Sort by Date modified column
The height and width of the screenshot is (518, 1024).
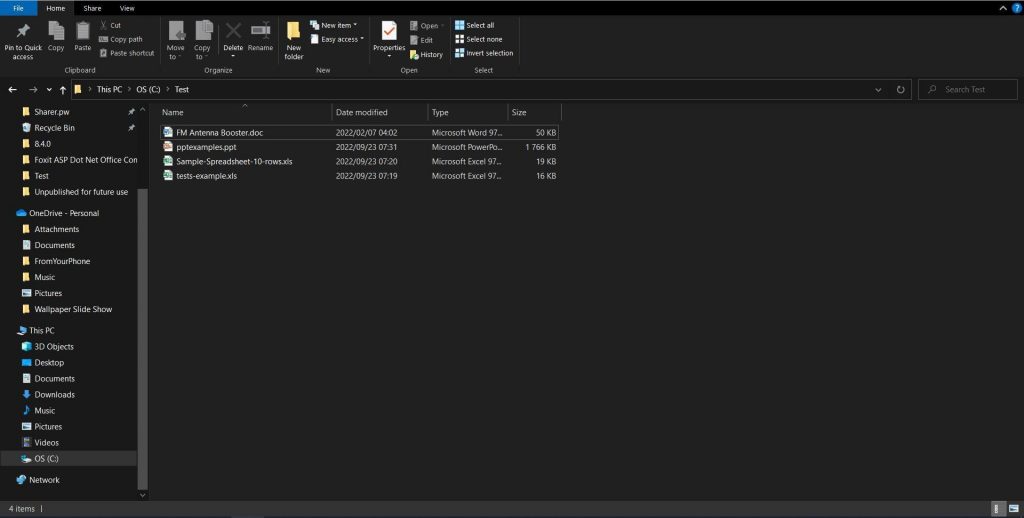(380, 112)
